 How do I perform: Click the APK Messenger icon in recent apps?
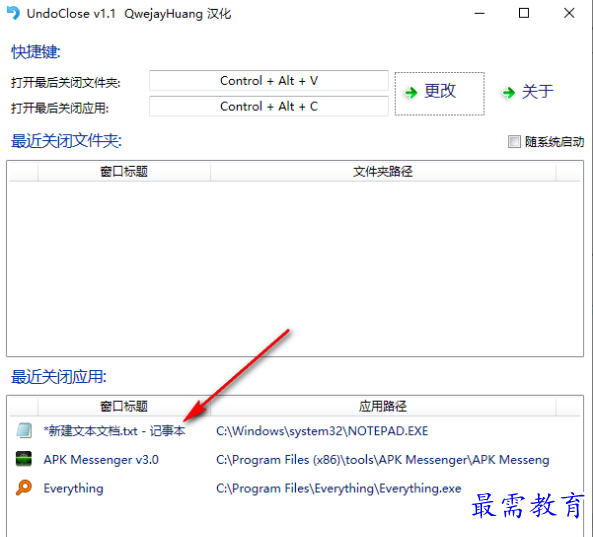[24, 459]
